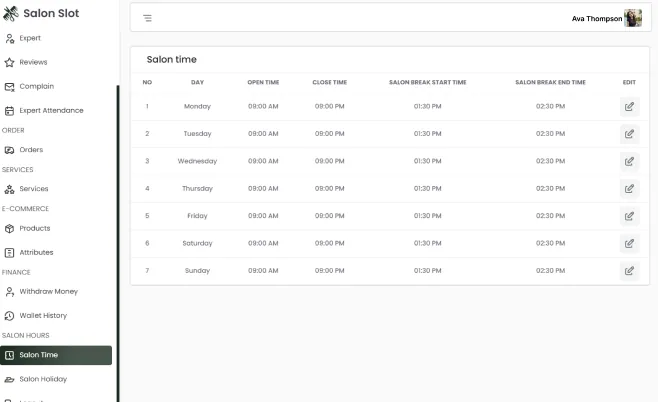Click the Salon Slot scissors logo icon
The width and height of the screenshot is (658, 402).
point(10,13)
